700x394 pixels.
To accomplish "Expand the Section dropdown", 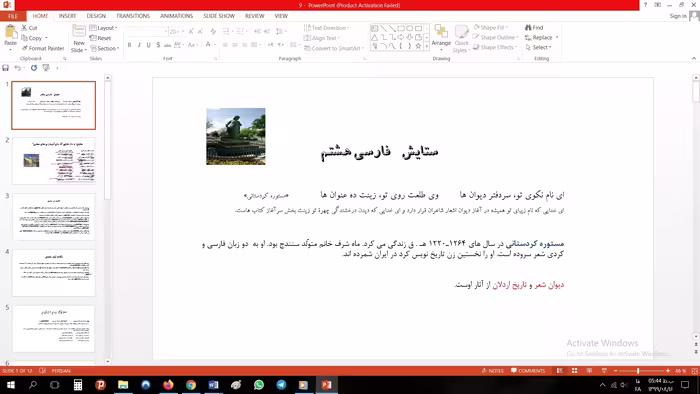I will 104,48.
